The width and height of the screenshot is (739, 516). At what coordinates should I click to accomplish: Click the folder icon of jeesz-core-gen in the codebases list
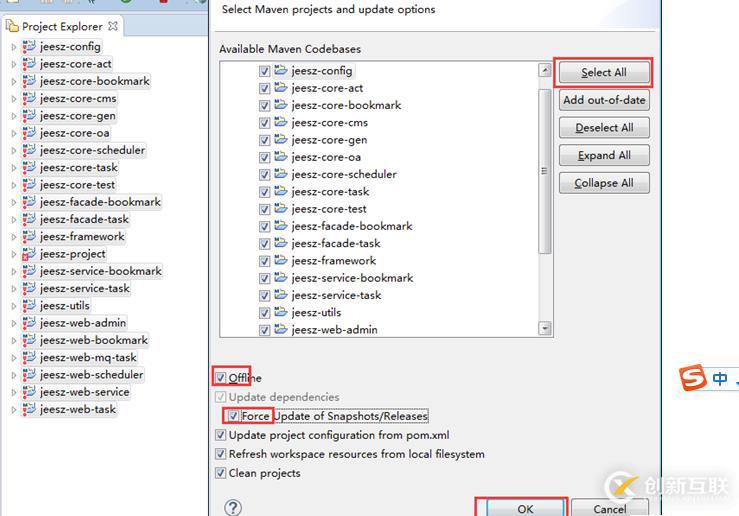coord(281,139)
